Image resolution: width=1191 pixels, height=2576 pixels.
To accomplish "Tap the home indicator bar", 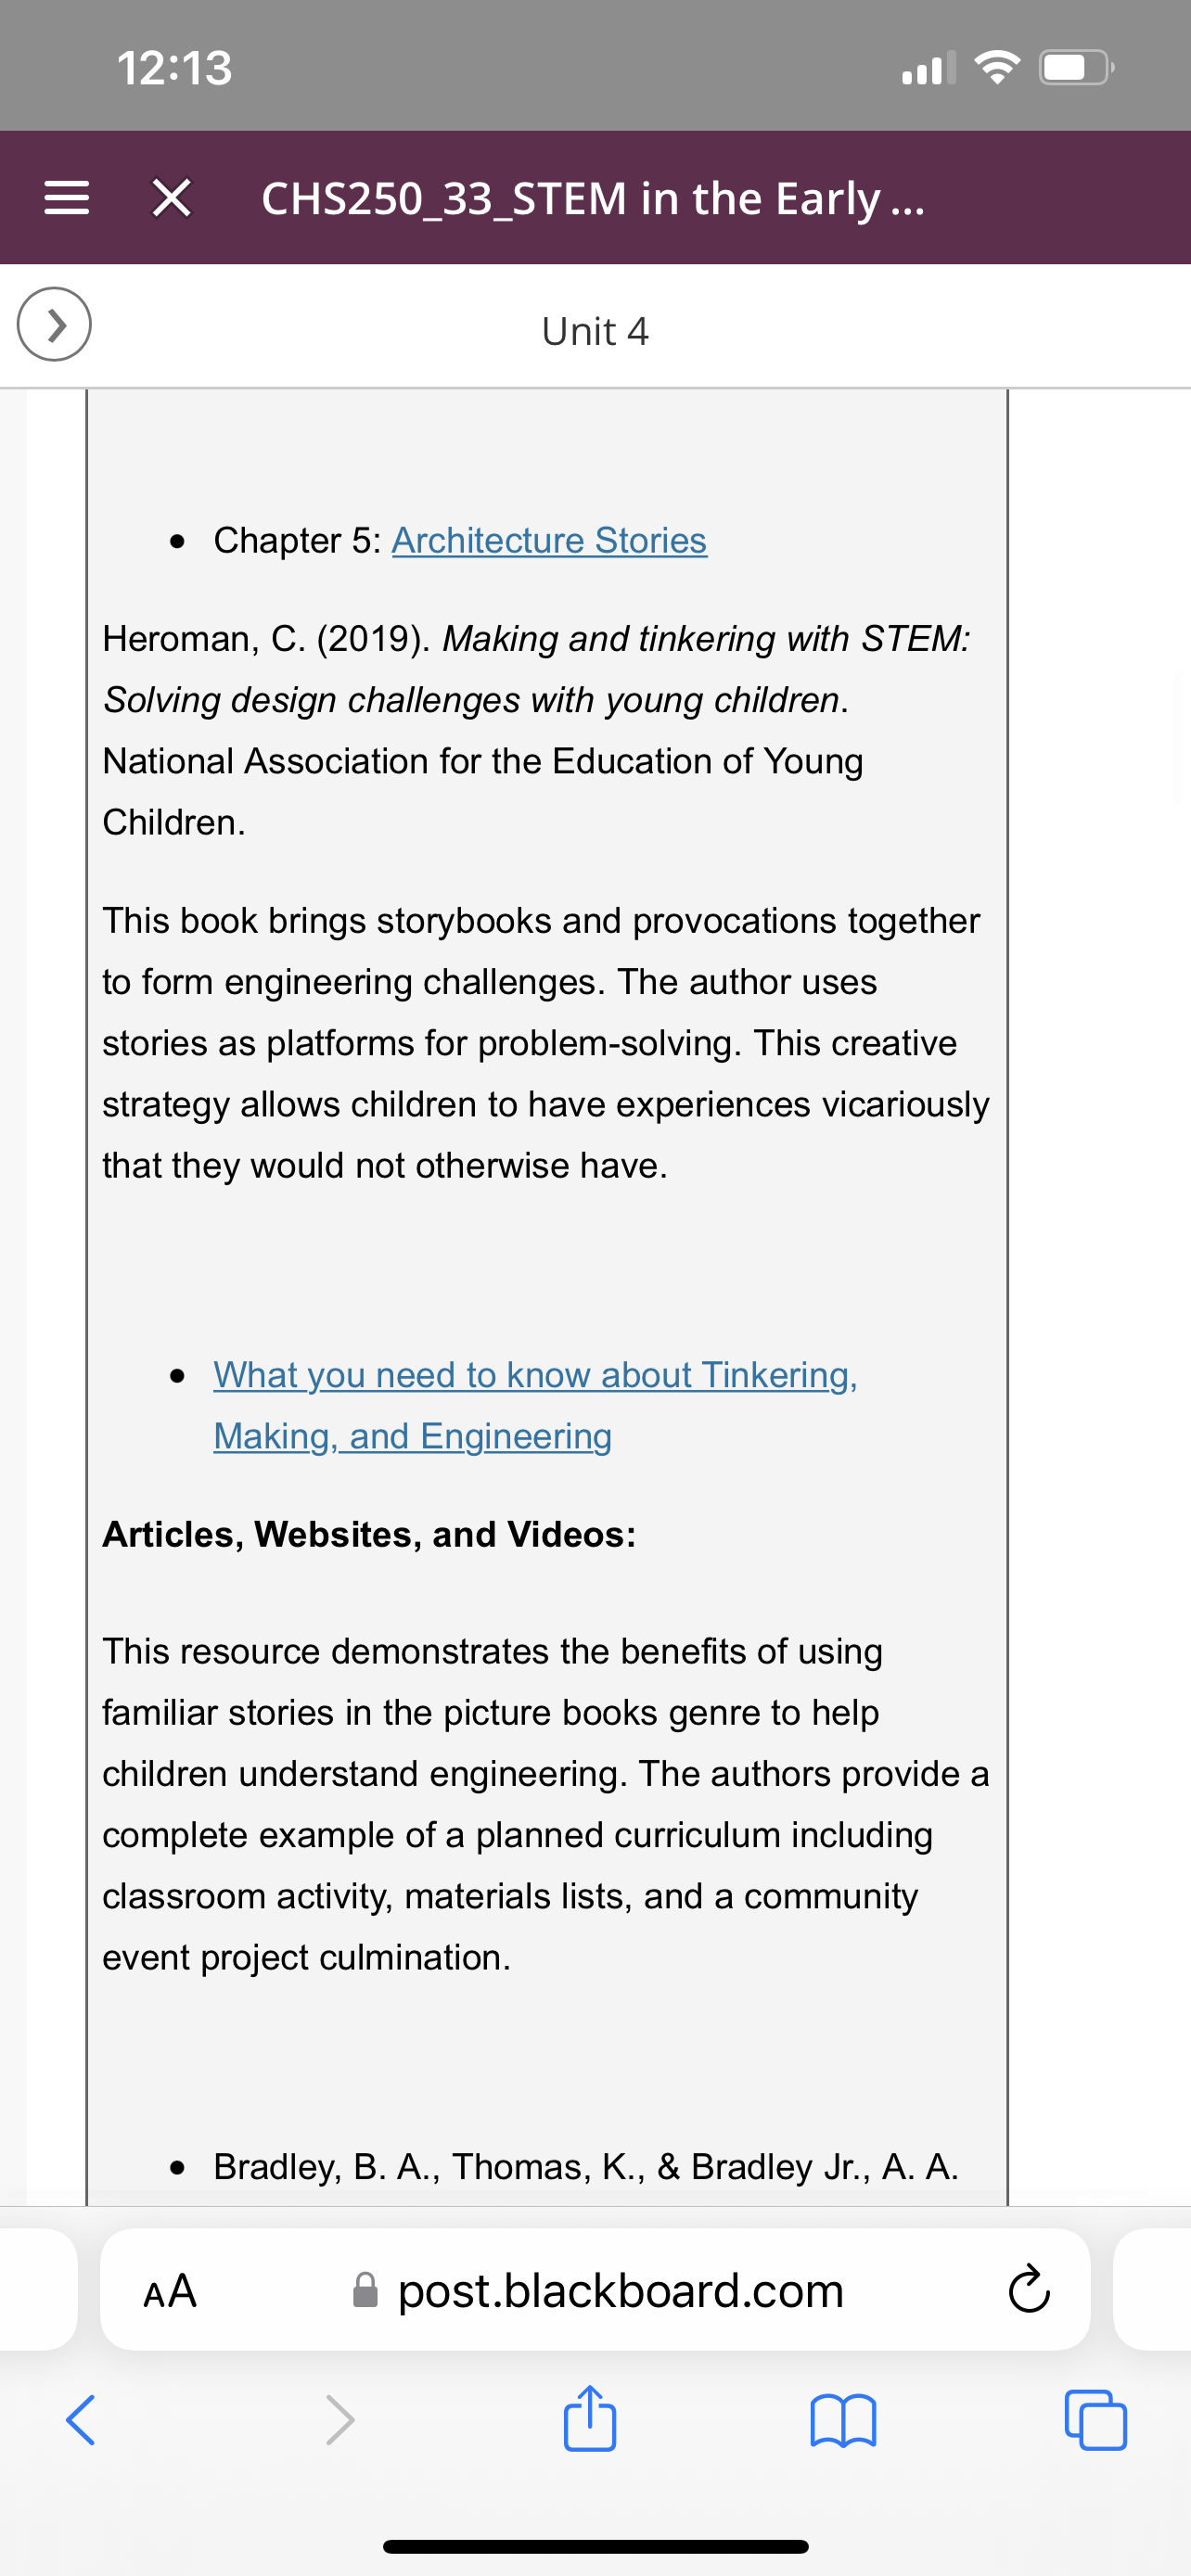I will (x=596, y=2546).
